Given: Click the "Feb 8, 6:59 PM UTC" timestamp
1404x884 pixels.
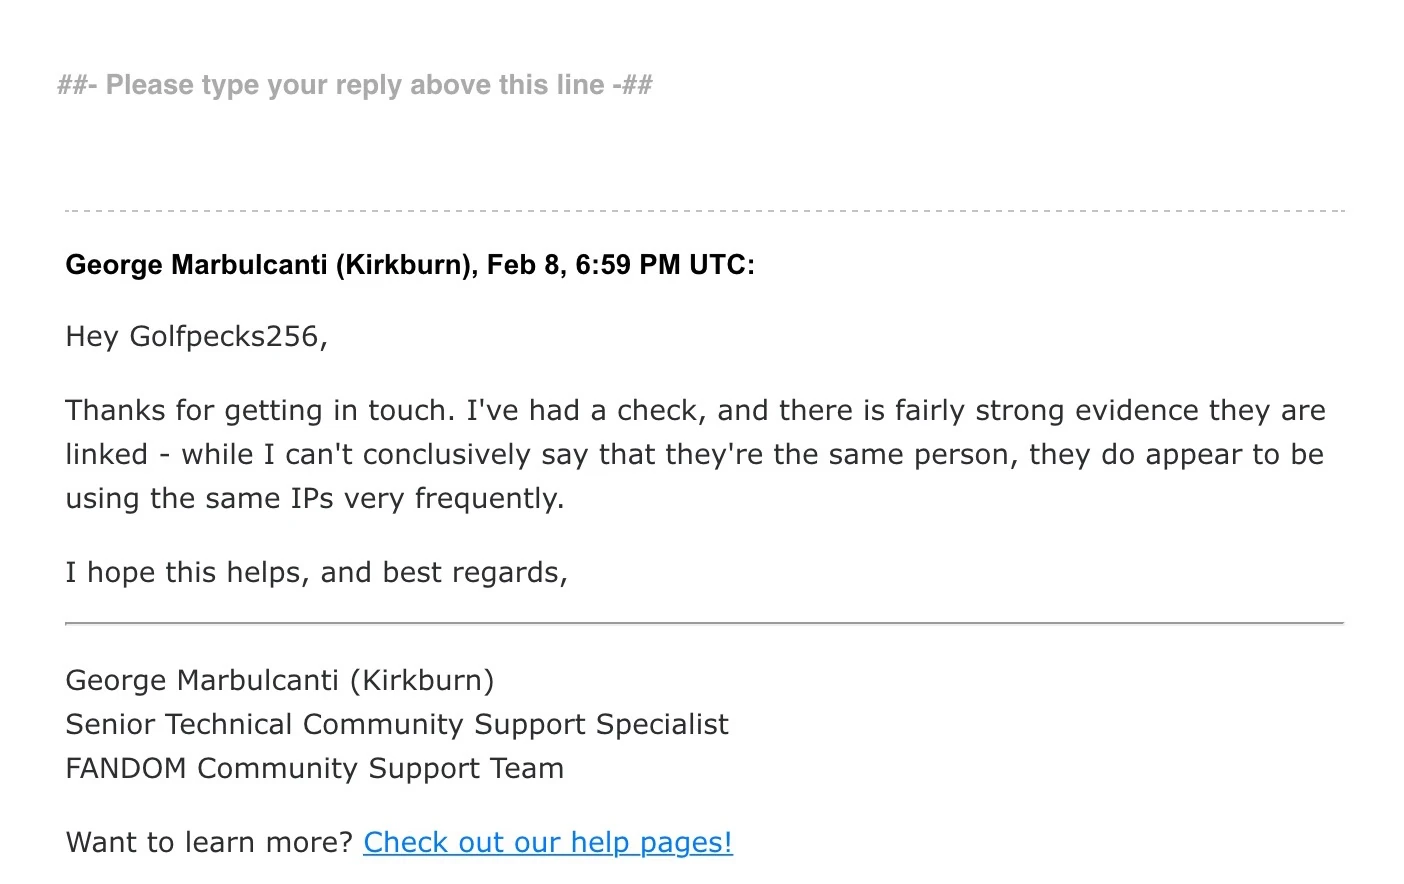Looking at the screenshot, I should click(620, 265).
